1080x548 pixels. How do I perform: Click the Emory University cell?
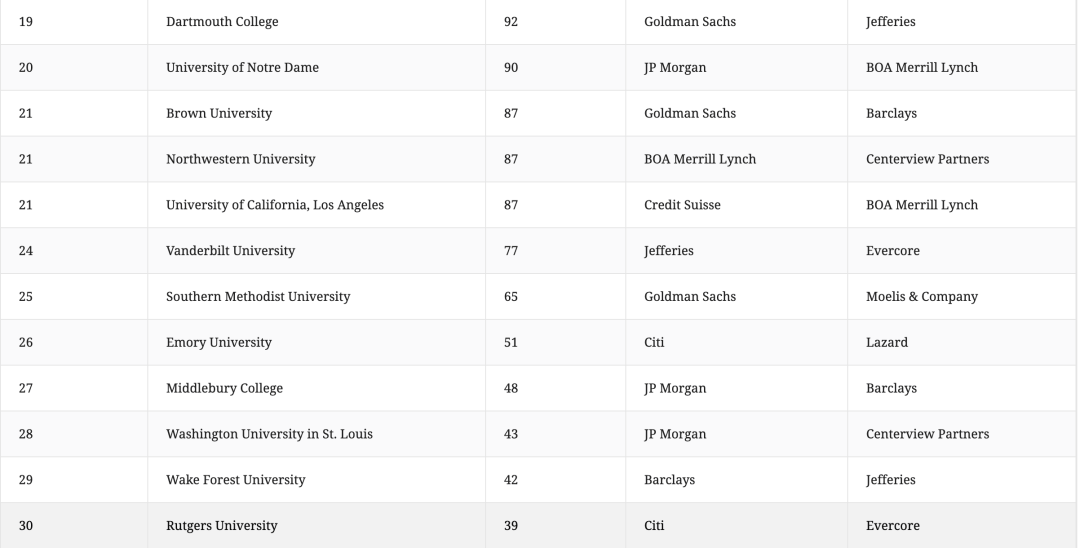[316, 342]
